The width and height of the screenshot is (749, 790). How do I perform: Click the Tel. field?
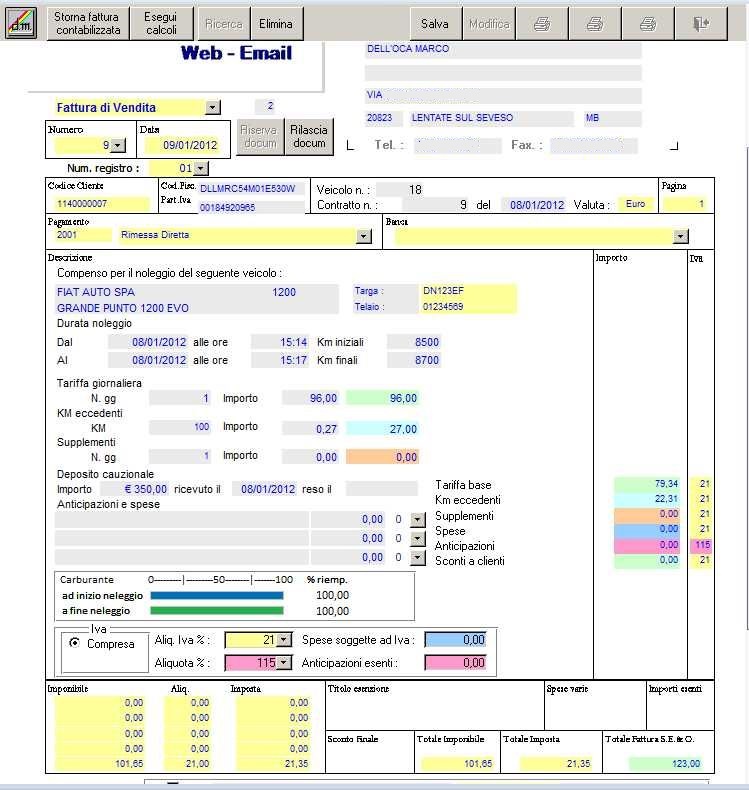pos(457,146)
